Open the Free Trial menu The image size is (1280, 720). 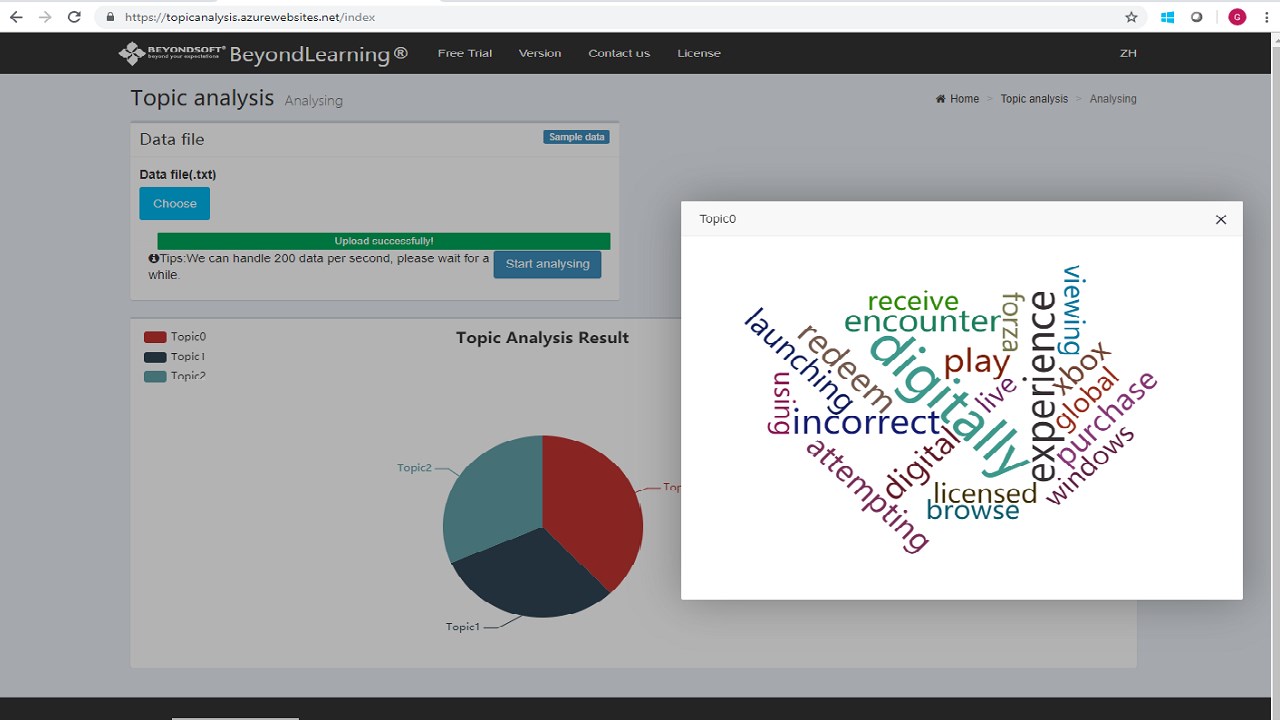click(465, 53)
